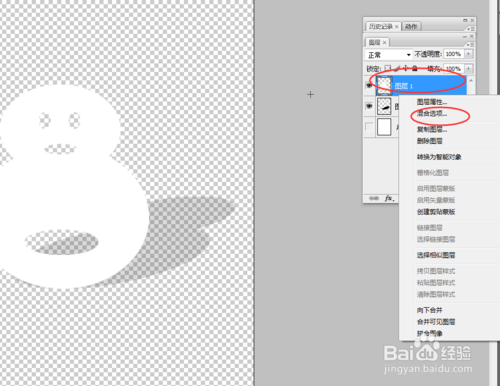Close the 图层 tab with its x
Screen dimensions: 500x386
point(384,42)
